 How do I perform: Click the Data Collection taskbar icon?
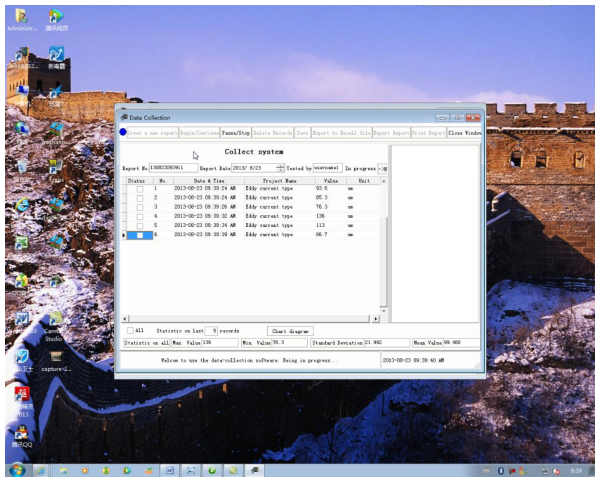pyautogui.click(x=254, y=470)
